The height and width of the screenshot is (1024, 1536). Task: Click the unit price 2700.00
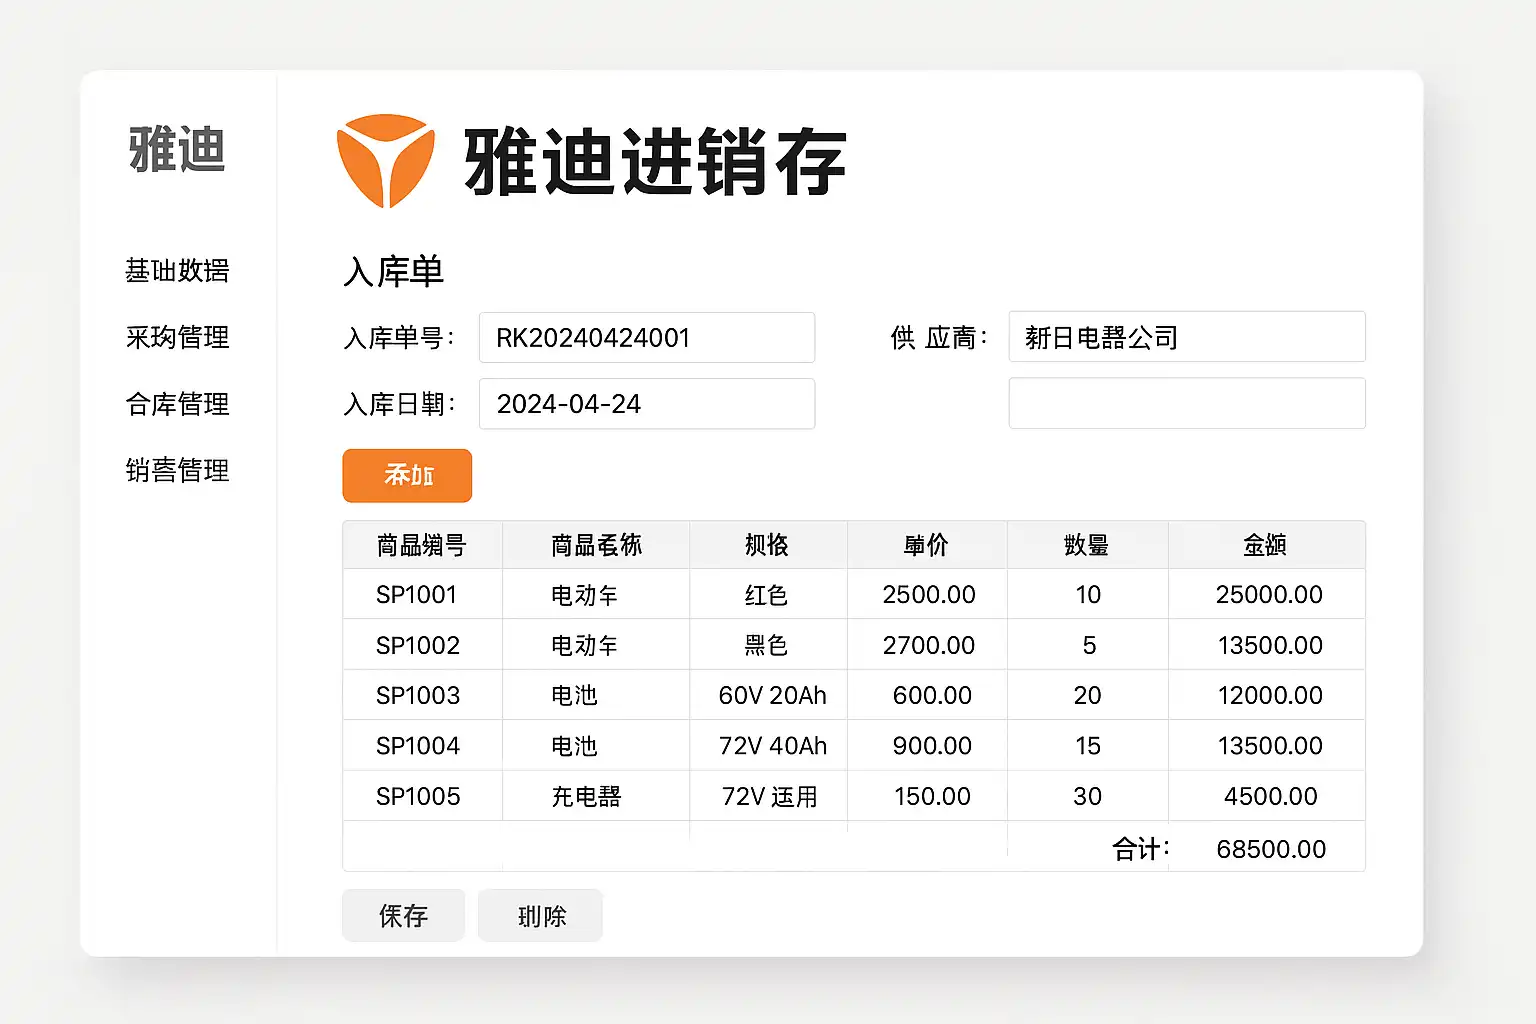[x=929, y=645]
